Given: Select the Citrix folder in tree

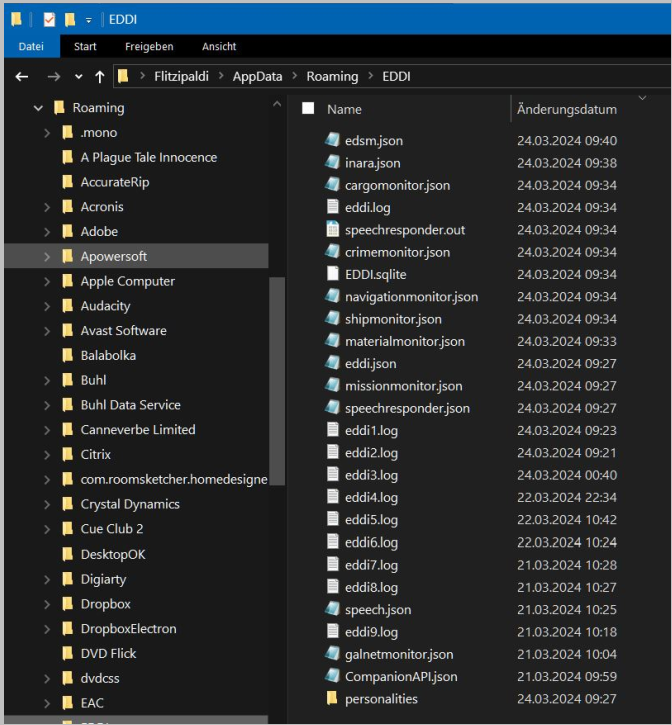Looking at the screenshot, I should click(96, 455).
